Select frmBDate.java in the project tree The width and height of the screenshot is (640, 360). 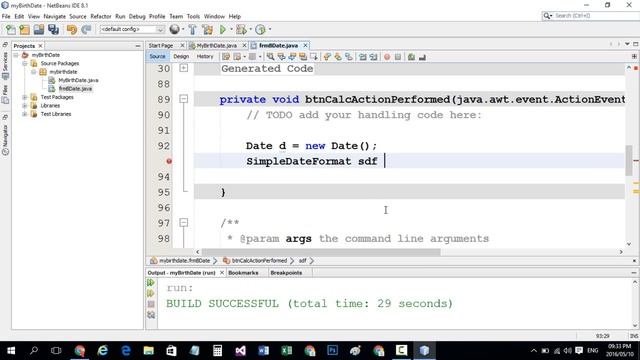pyautogui.click(x=75, y=89)
